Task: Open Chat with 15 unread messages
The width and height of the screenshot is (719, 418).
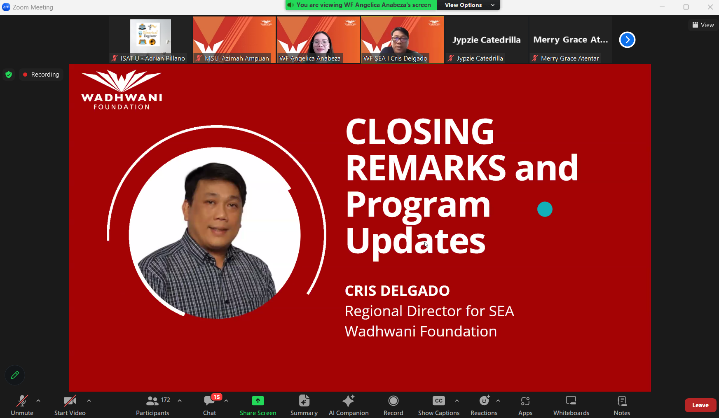Action: tap(210, 405)
